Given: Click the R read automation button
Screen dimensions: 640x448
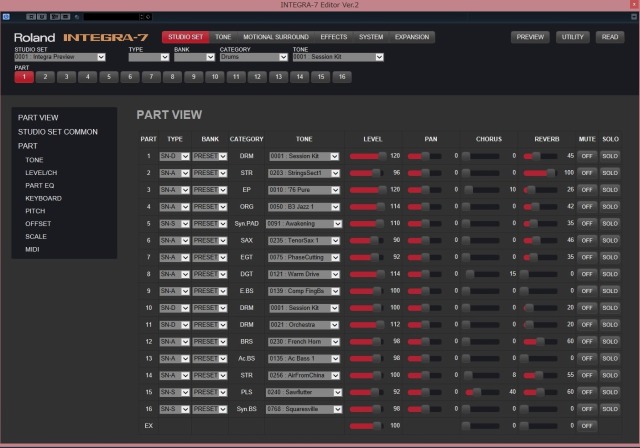Looking at the screenshot, I should coord(31,17).
